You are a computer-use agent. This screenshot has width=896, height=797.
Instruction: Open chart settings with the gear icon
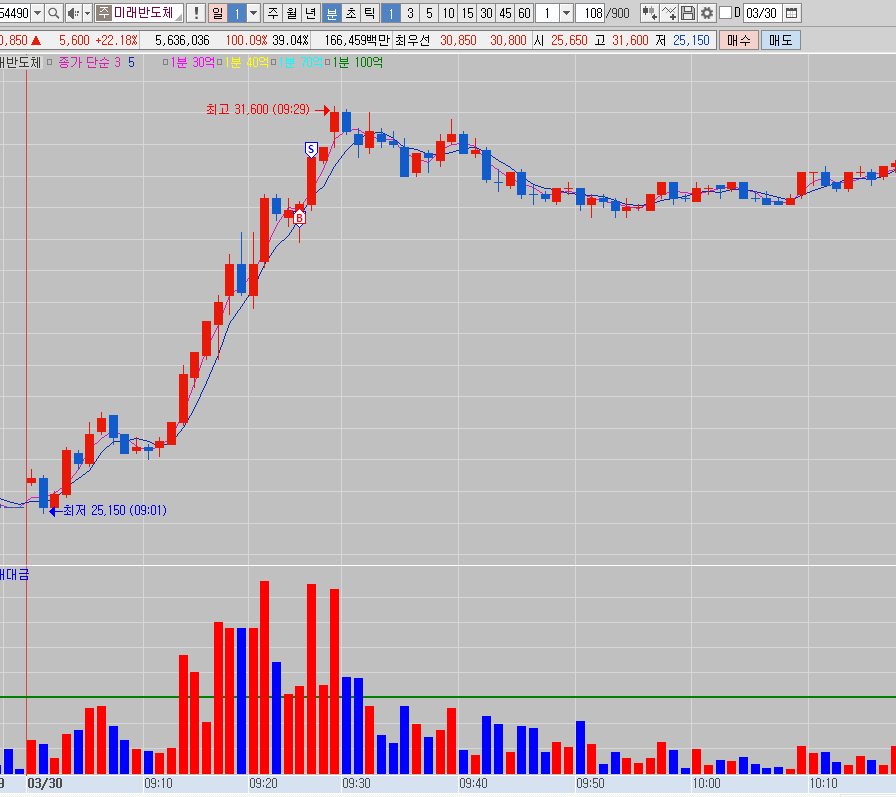(707, 13)
